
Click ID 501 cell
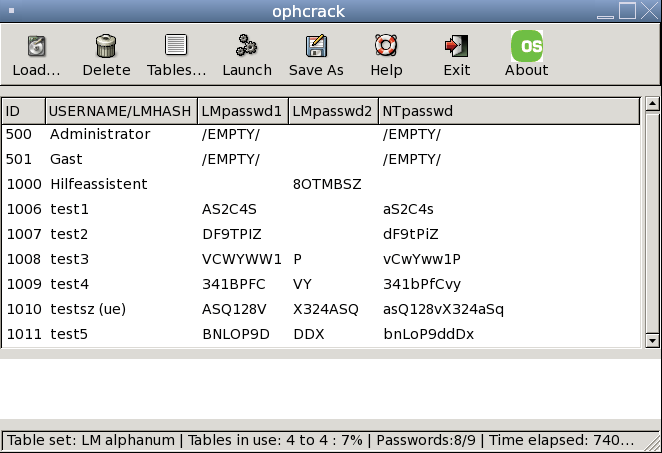19,159
